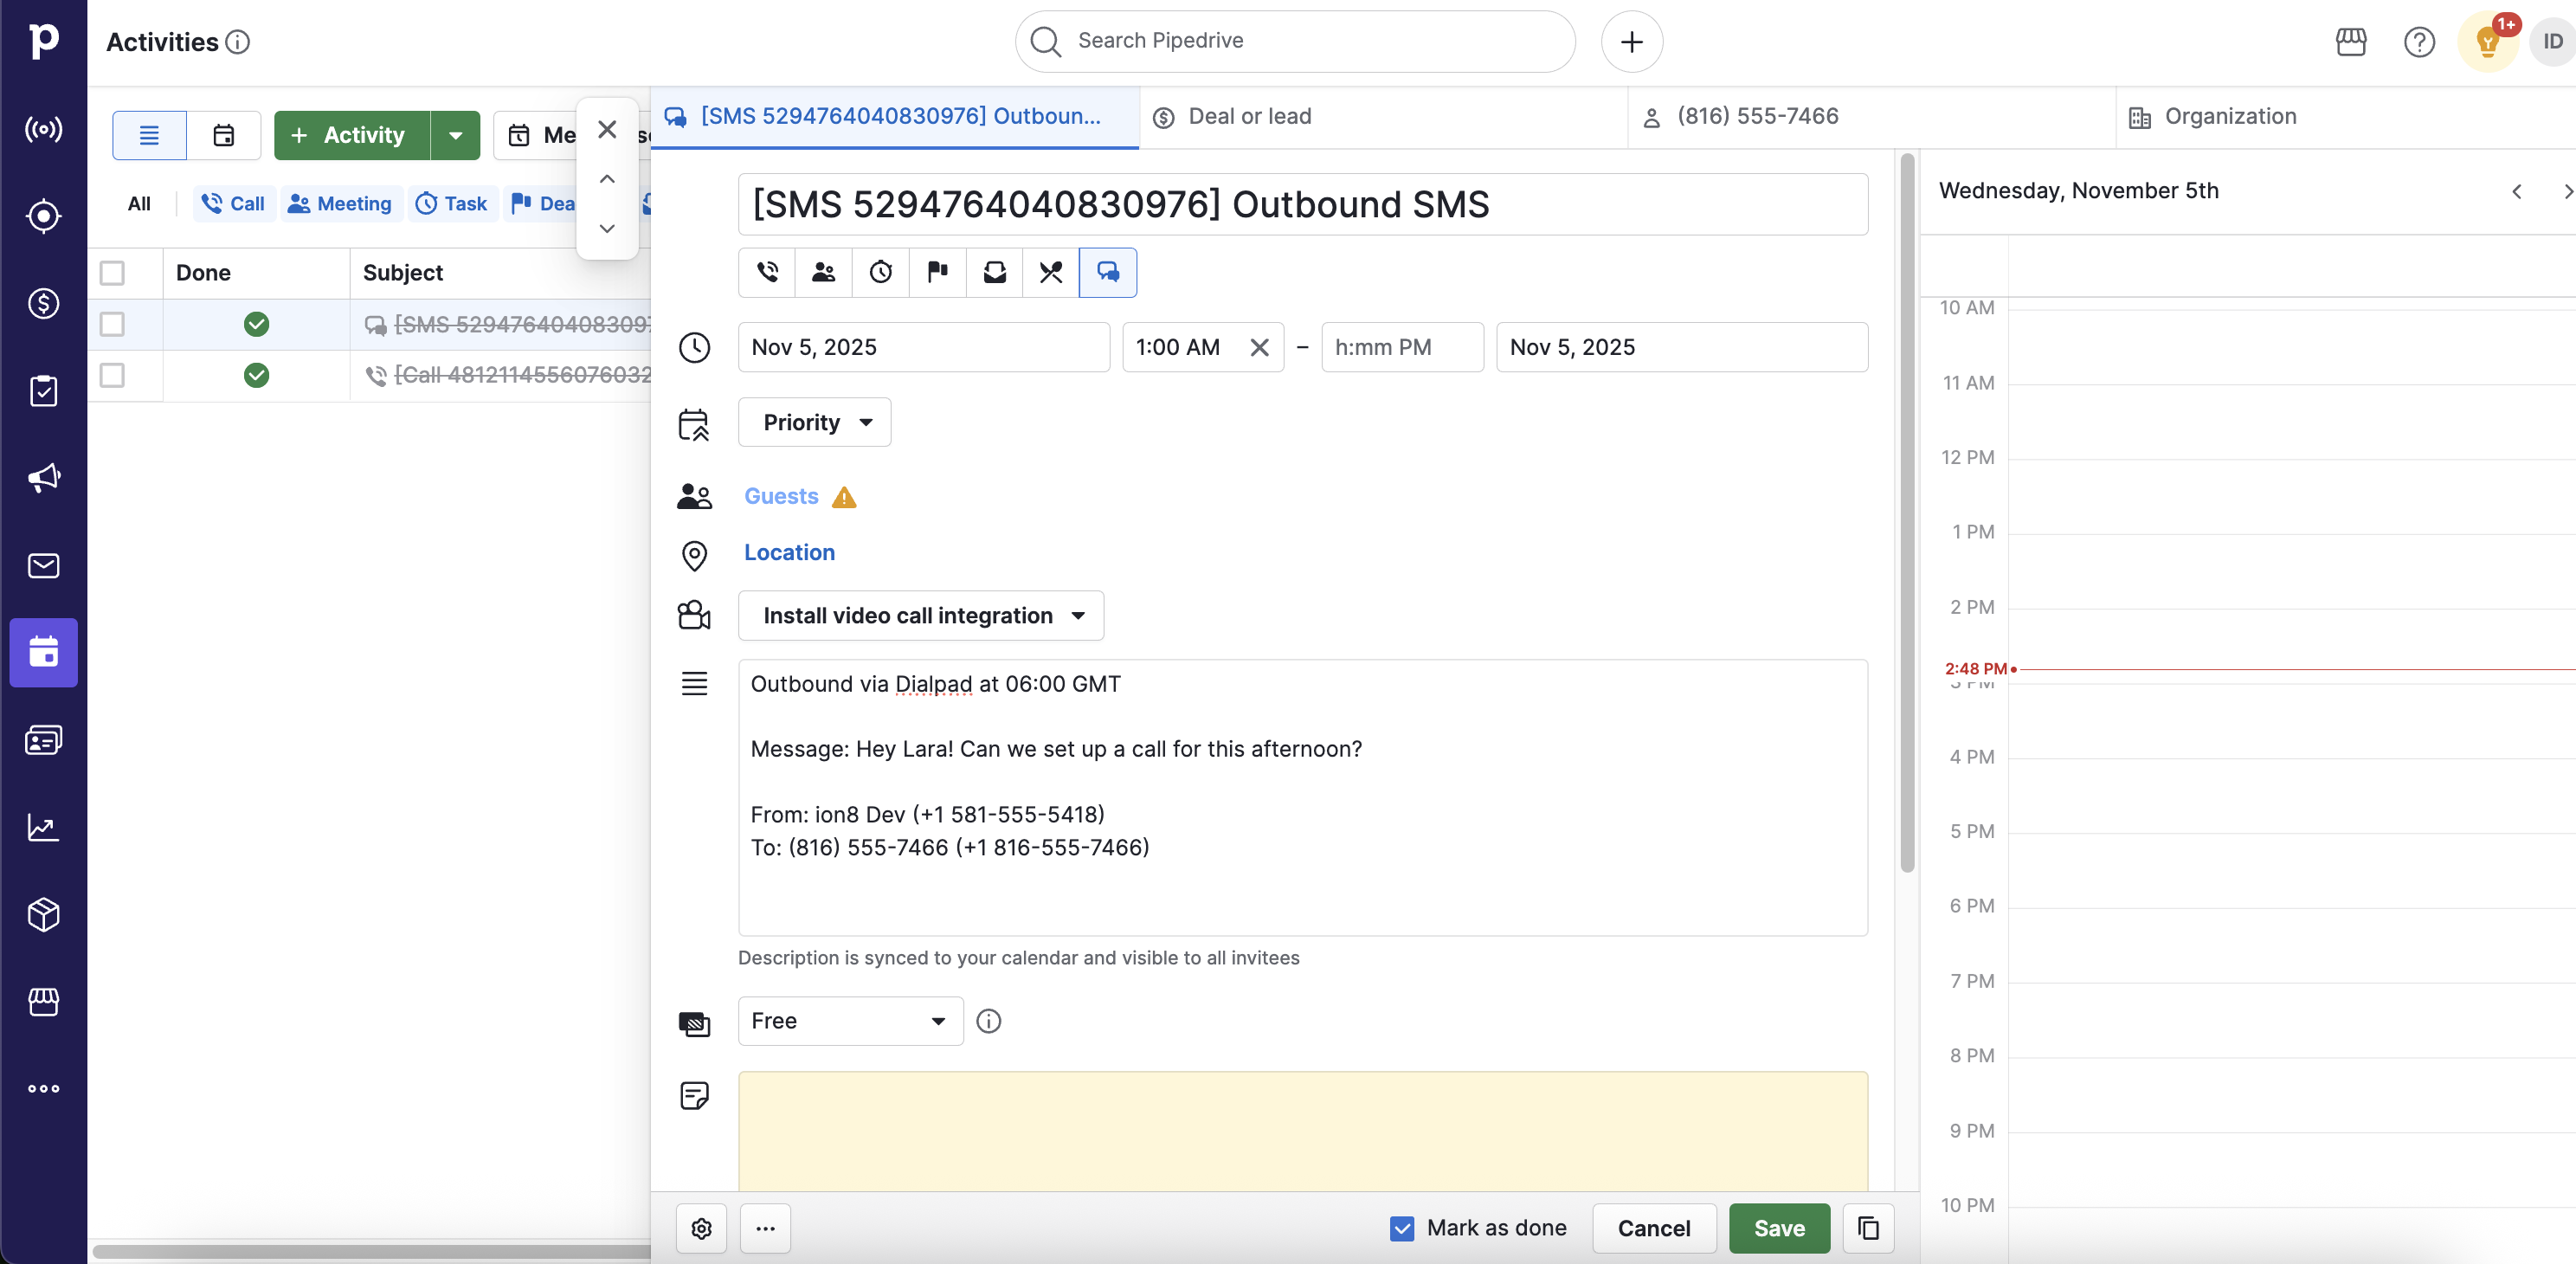2576x1264 pixels.
Task: Click the Campaigns megaphone sidebar icon
Action: pyautogui.click(x=43, y=478)
